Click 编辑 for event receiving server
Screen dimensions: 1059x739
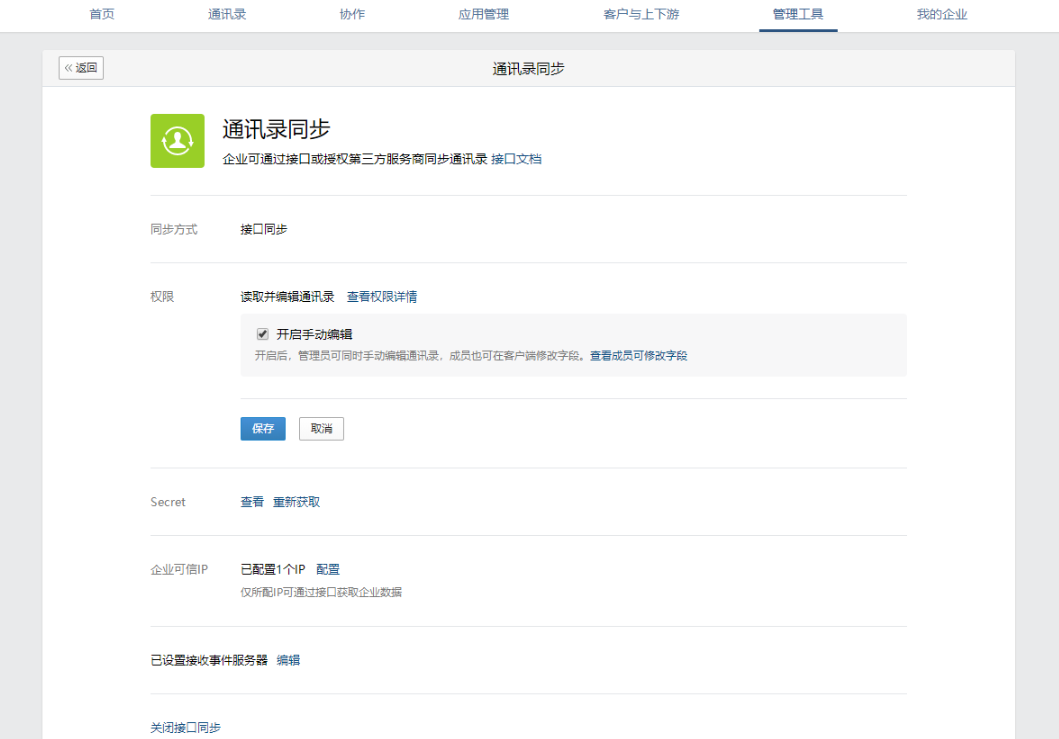click(x=288, y=660)
